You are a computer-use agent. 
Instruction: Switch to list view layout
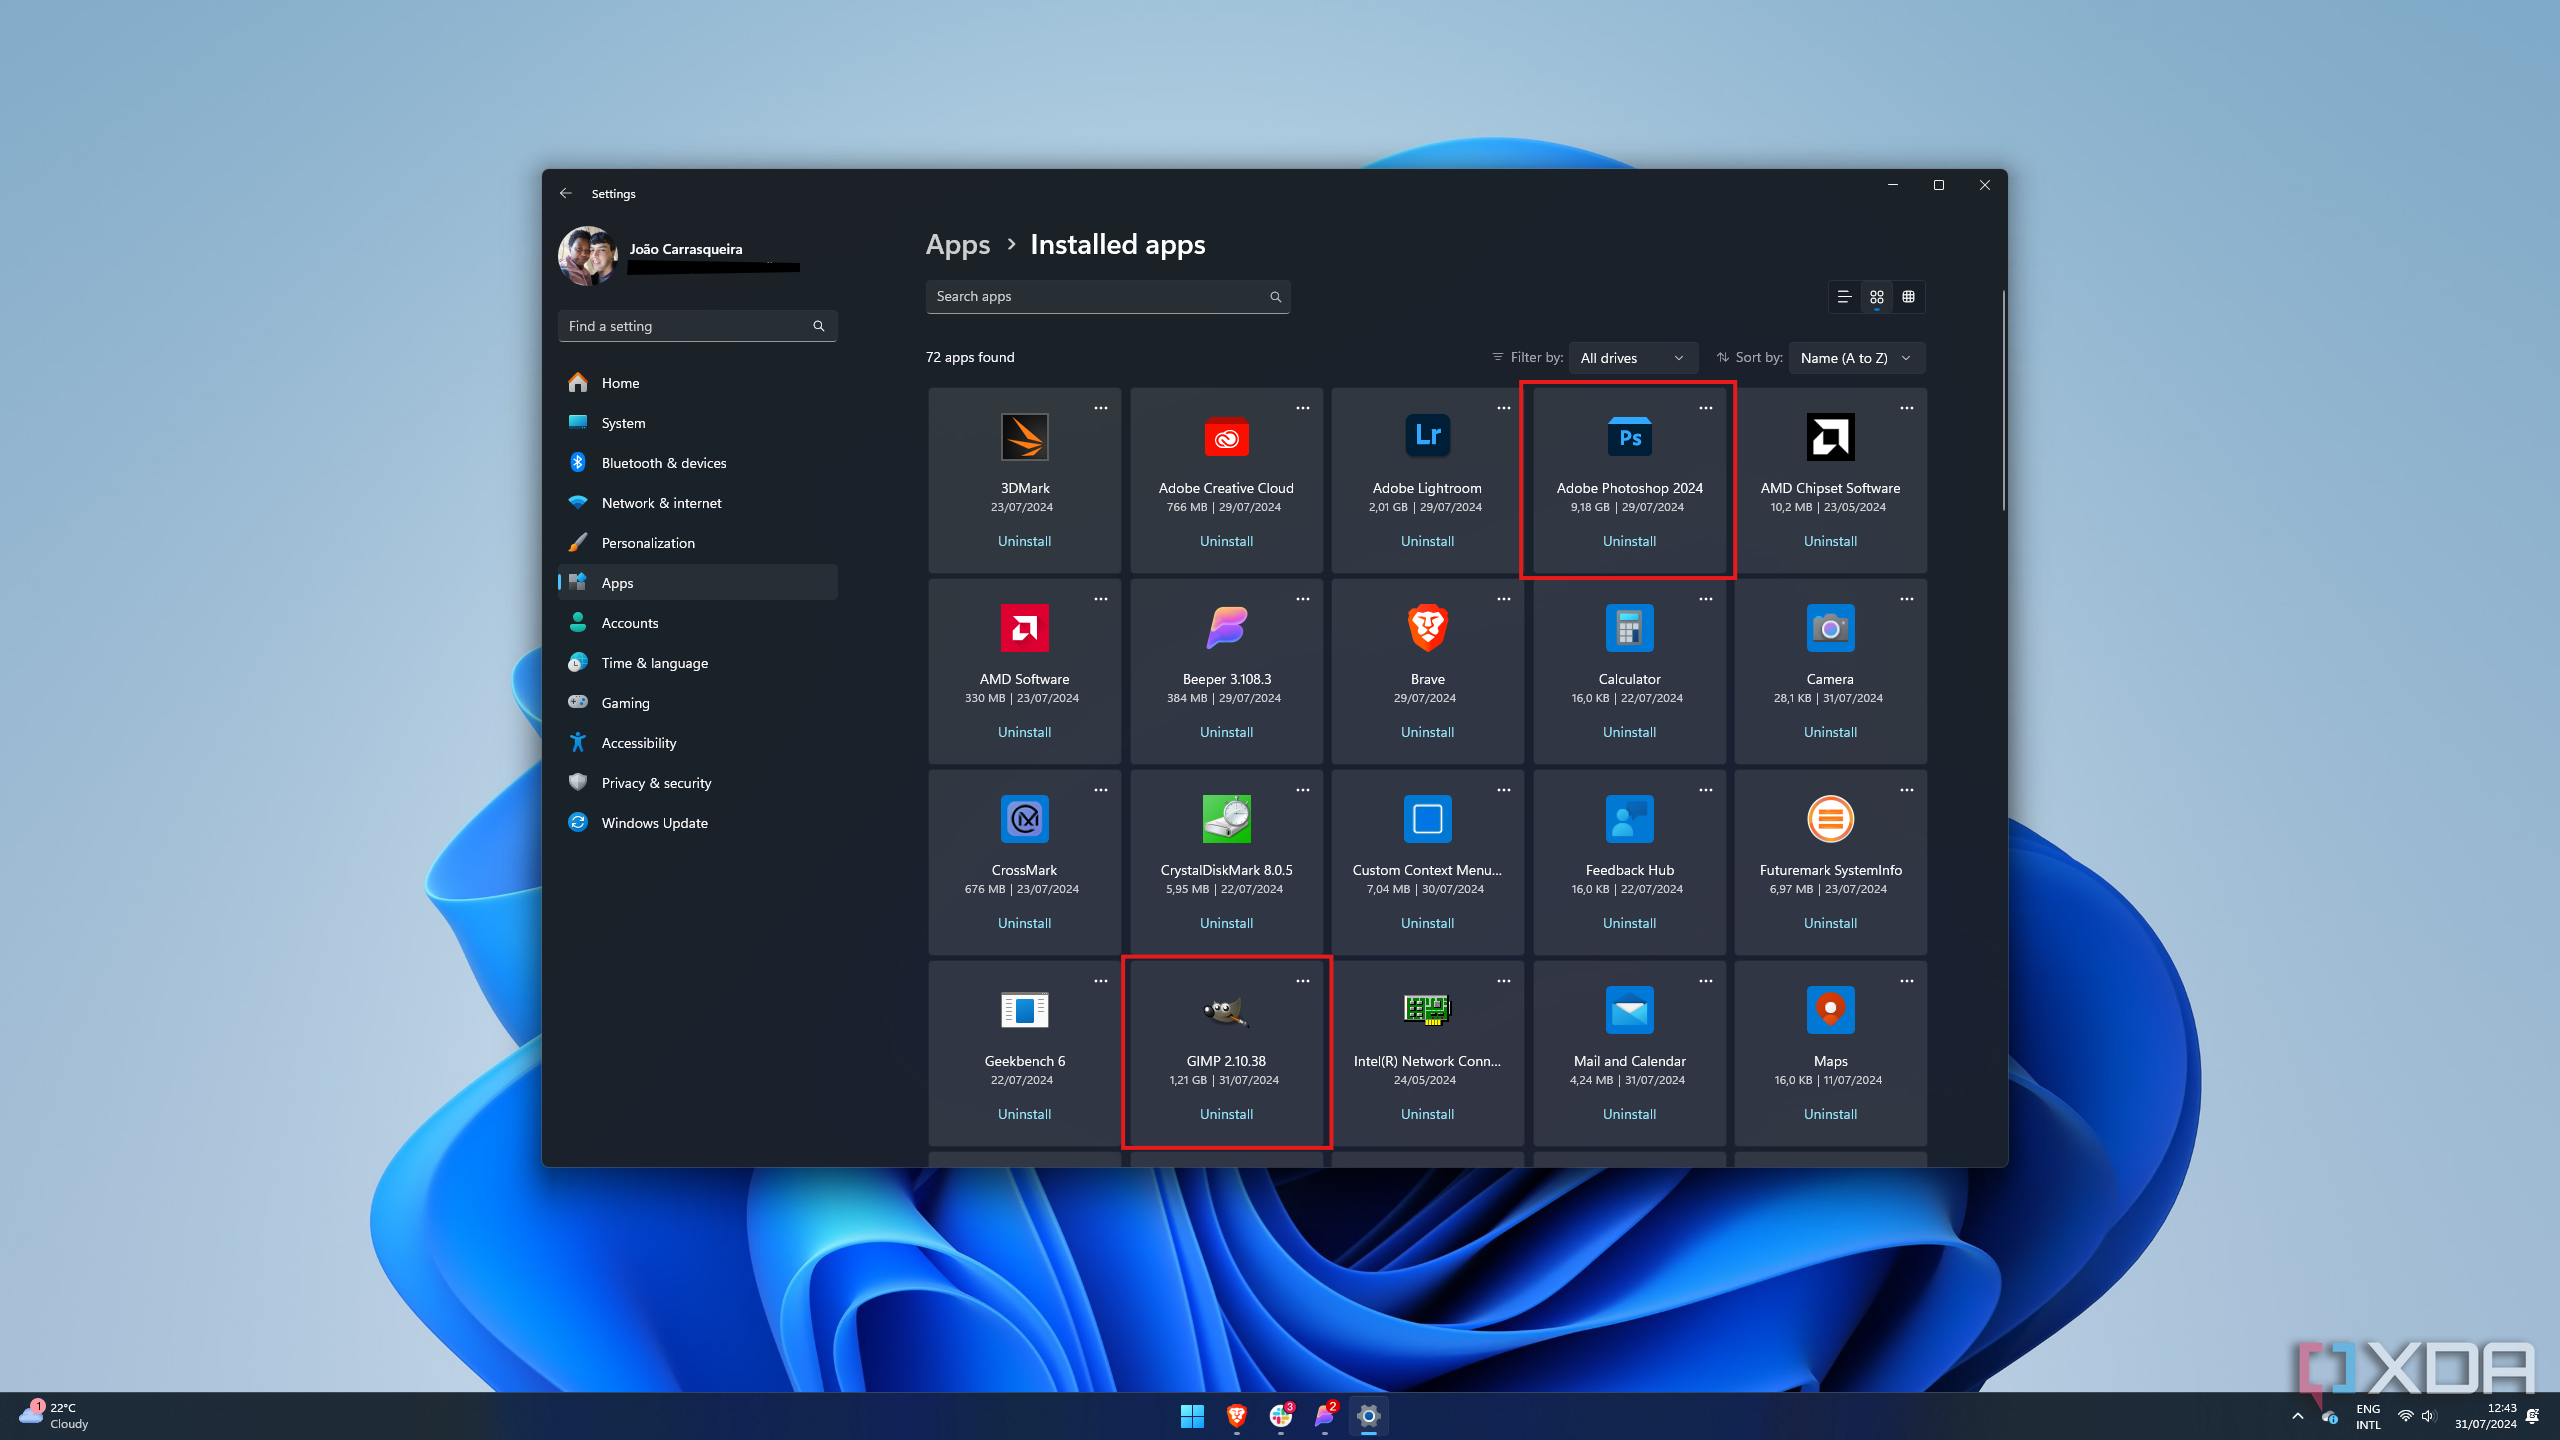click(x=1844, y=297)
